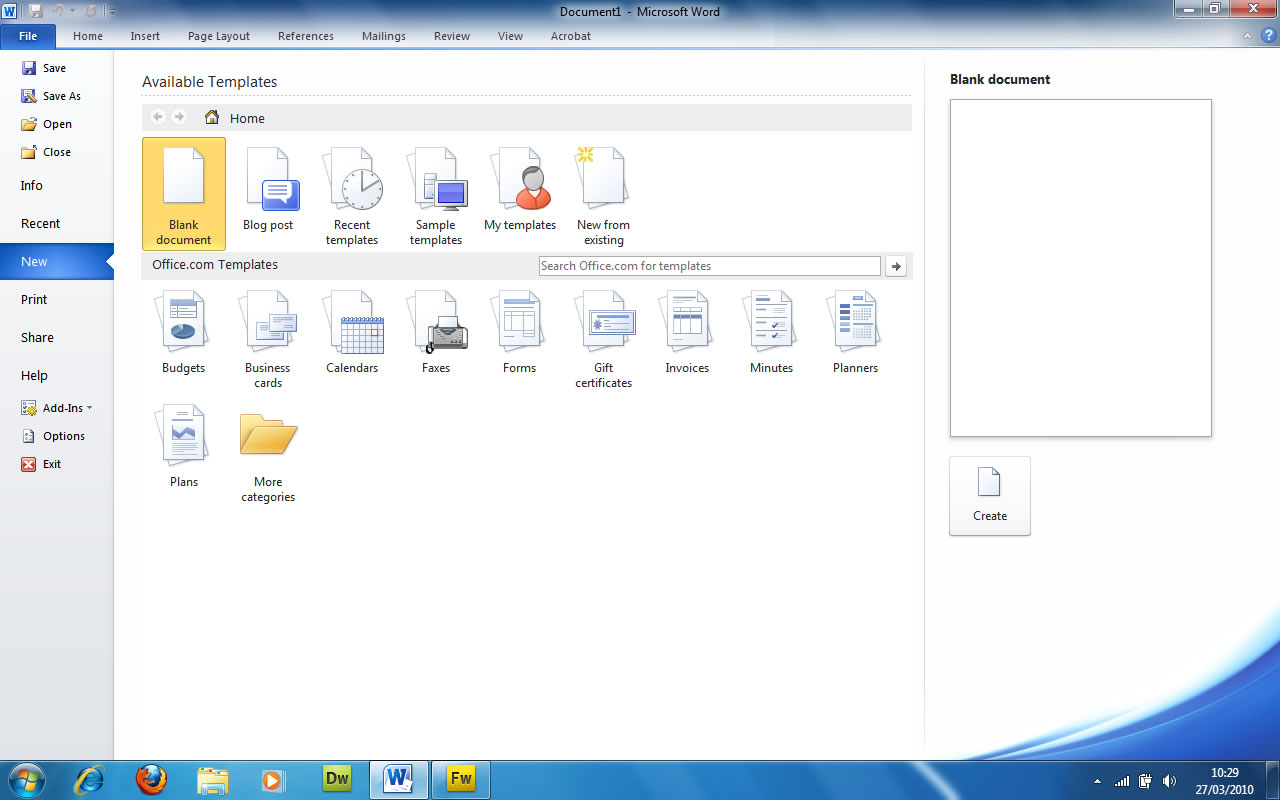Click Save As in the sidebar
The width and height of the screenshot is (1280, 800).
coord(61,96)
